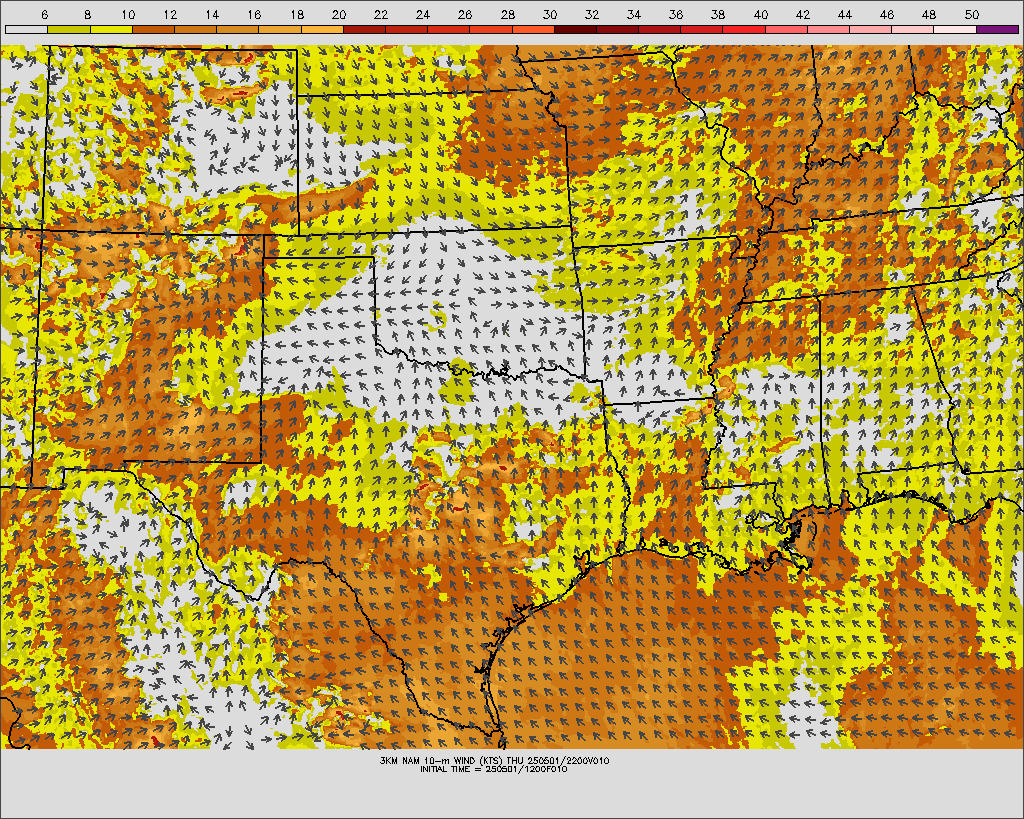1024x819 pixels.
Task: Click the bright yellow 8-10 knots swatch
Action: (111, 29)
